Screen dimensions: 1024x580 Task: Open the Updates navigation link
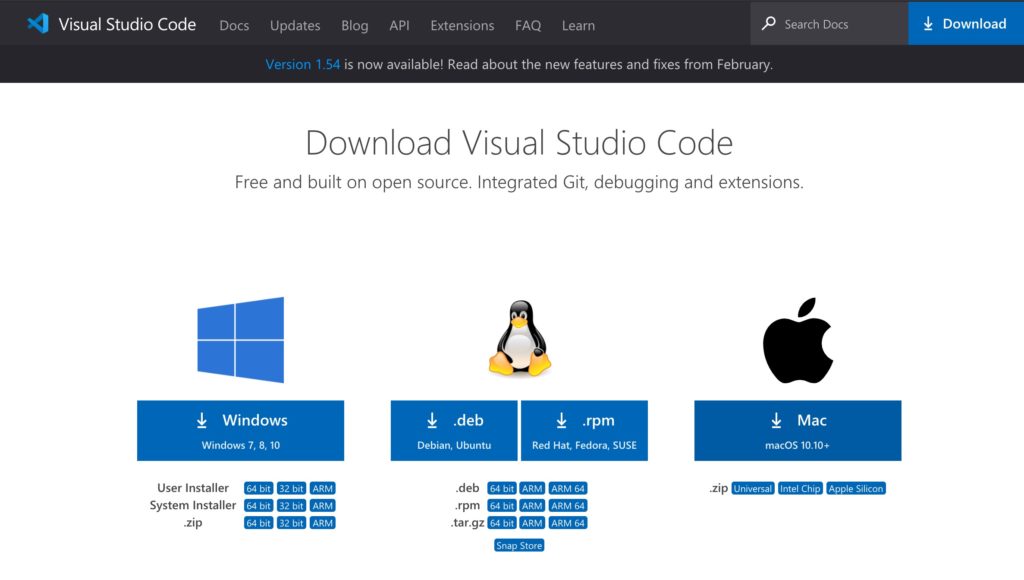(295, 25)
